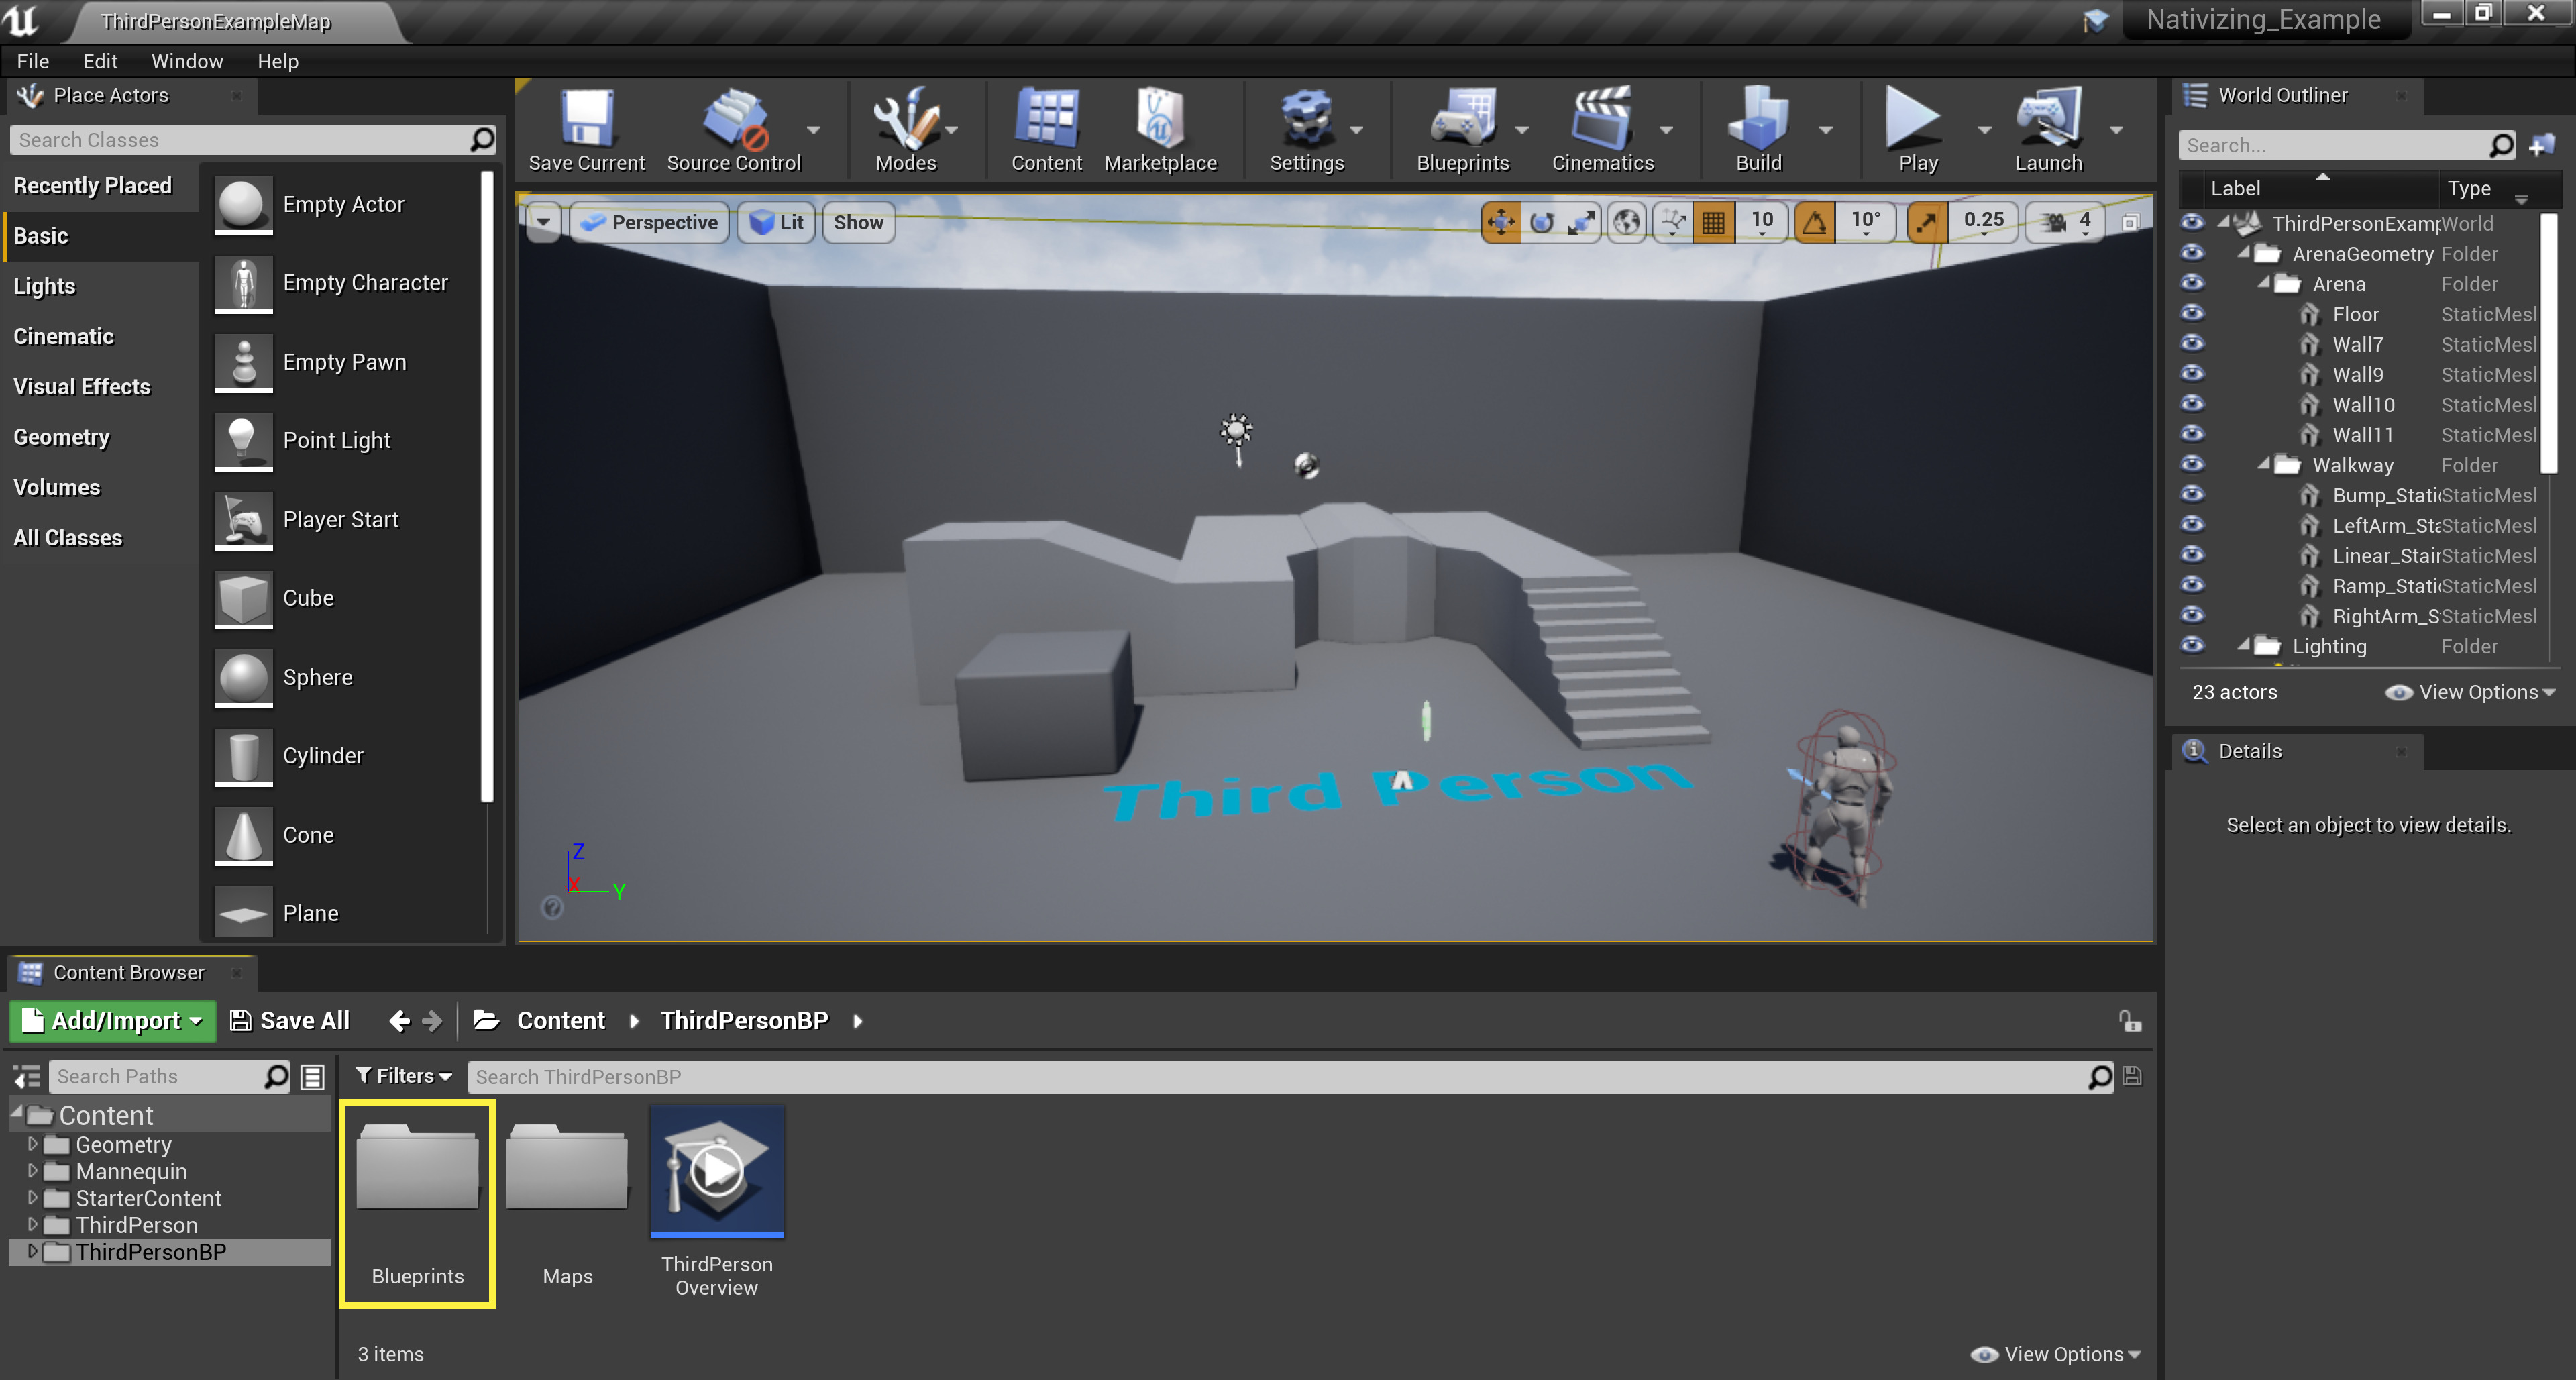The width and height of the screenshot is (2576, 1380).
Task: Click the Lit view mode button
Action: (777, 222)
